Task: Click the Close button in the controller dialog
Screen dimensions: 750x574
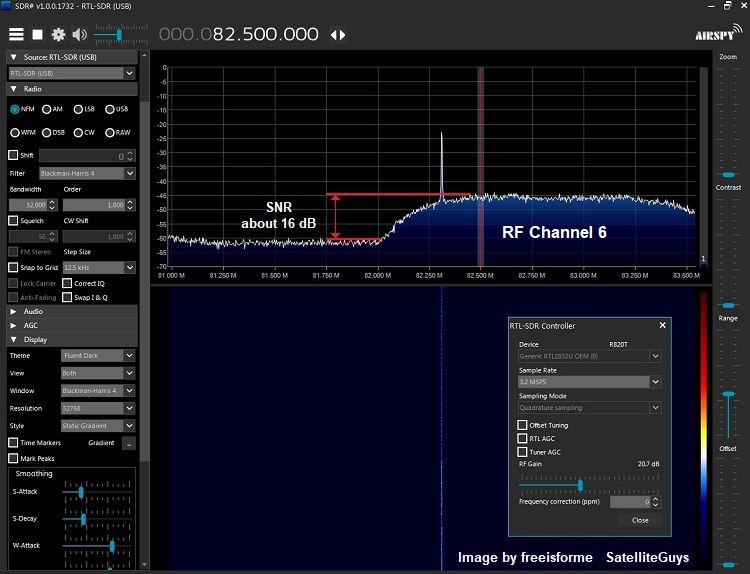Action: tap(639, 520)
